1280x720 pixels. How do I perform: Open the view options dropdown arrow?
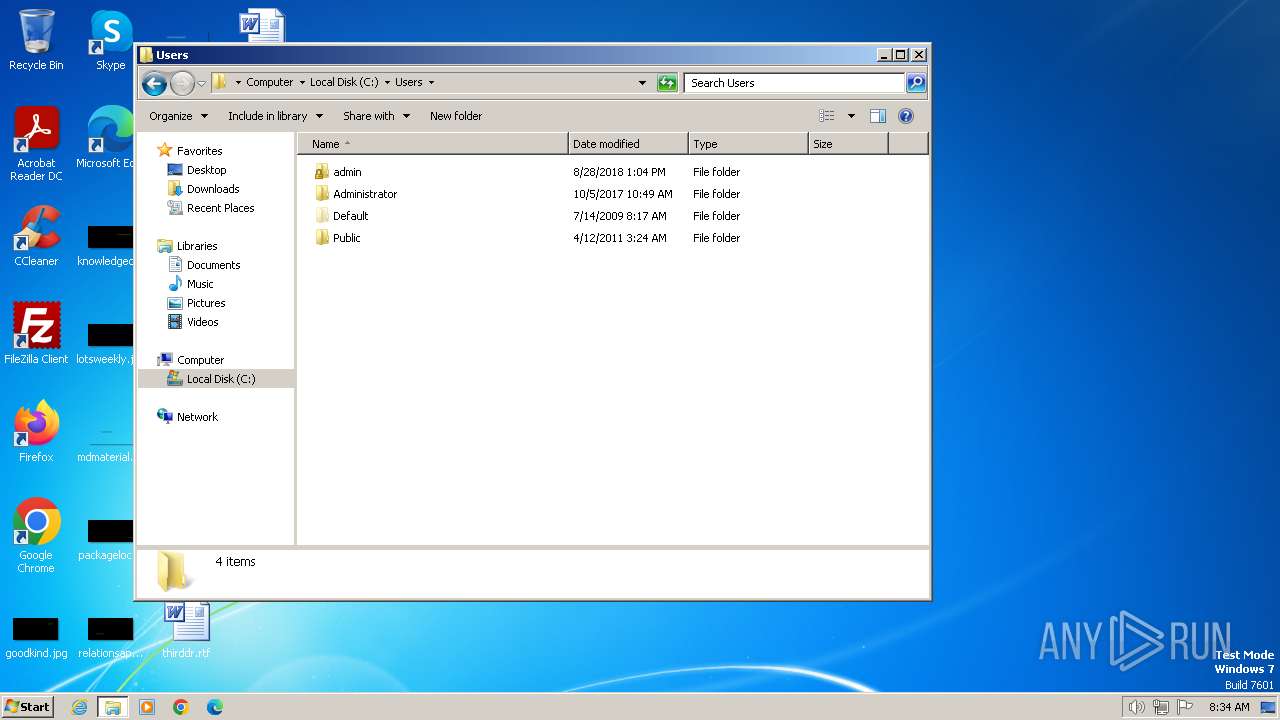tap(851, 116)
